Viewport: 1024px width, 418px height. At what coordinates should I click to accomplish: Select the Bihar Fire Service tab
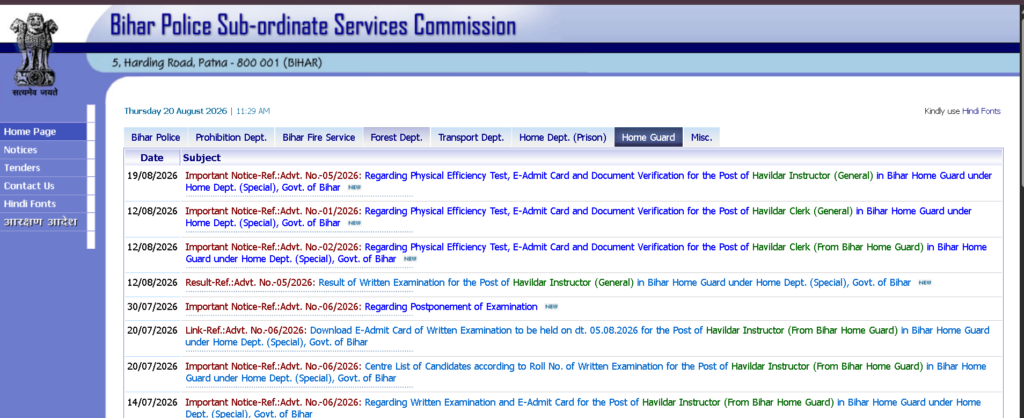pos(319,137)
